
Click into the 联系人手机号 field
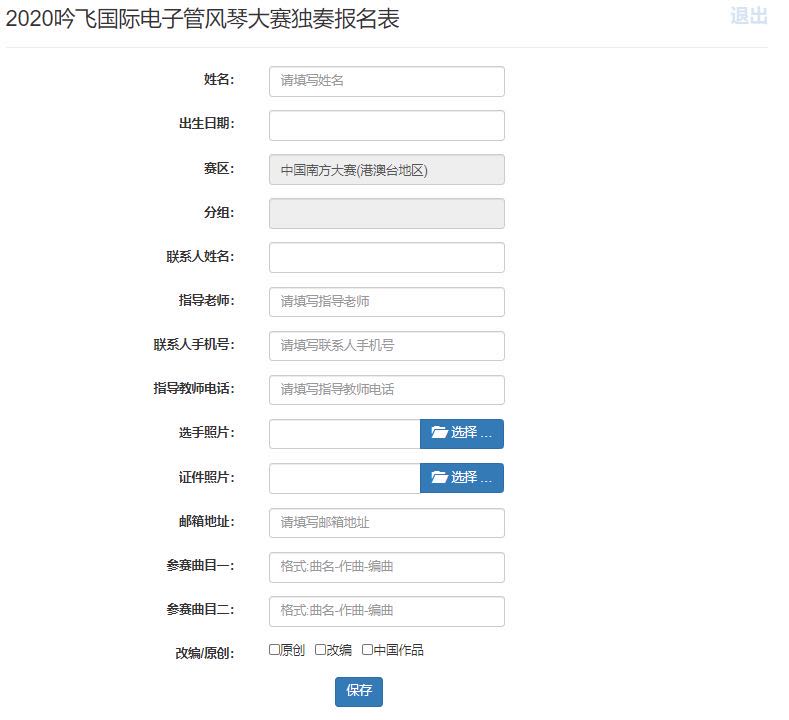point(386,346)
